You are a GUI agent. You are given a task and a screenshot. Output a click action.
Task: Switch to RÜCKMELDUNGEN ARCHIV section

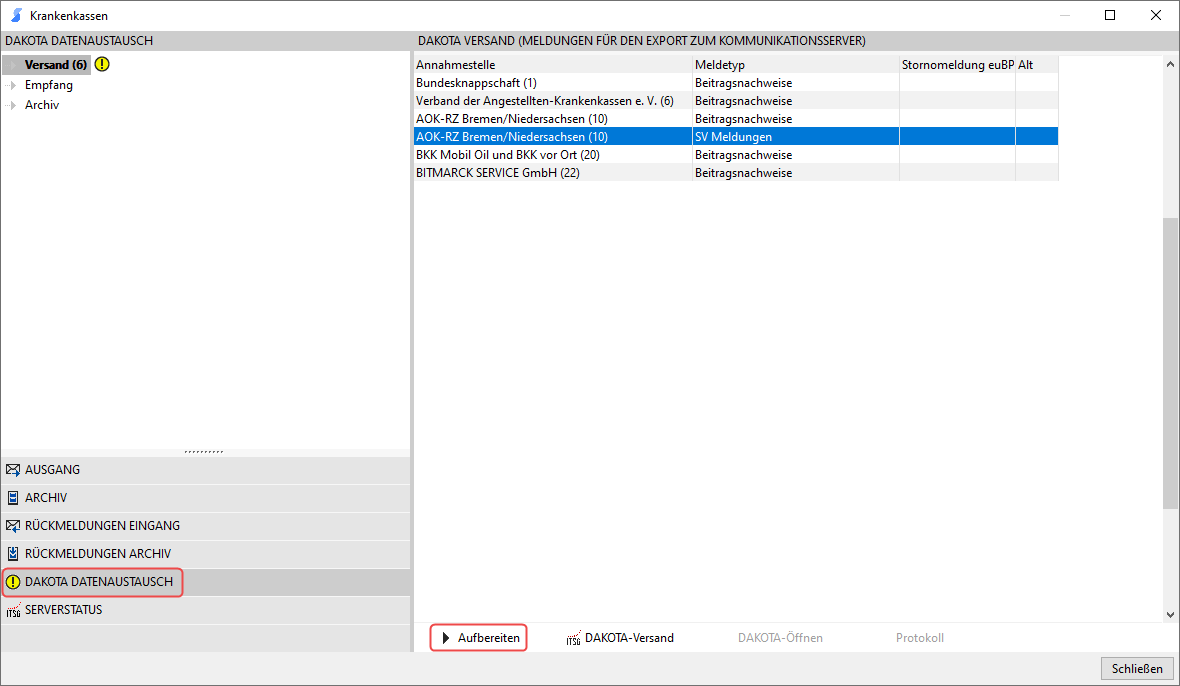tap(205, 554)
